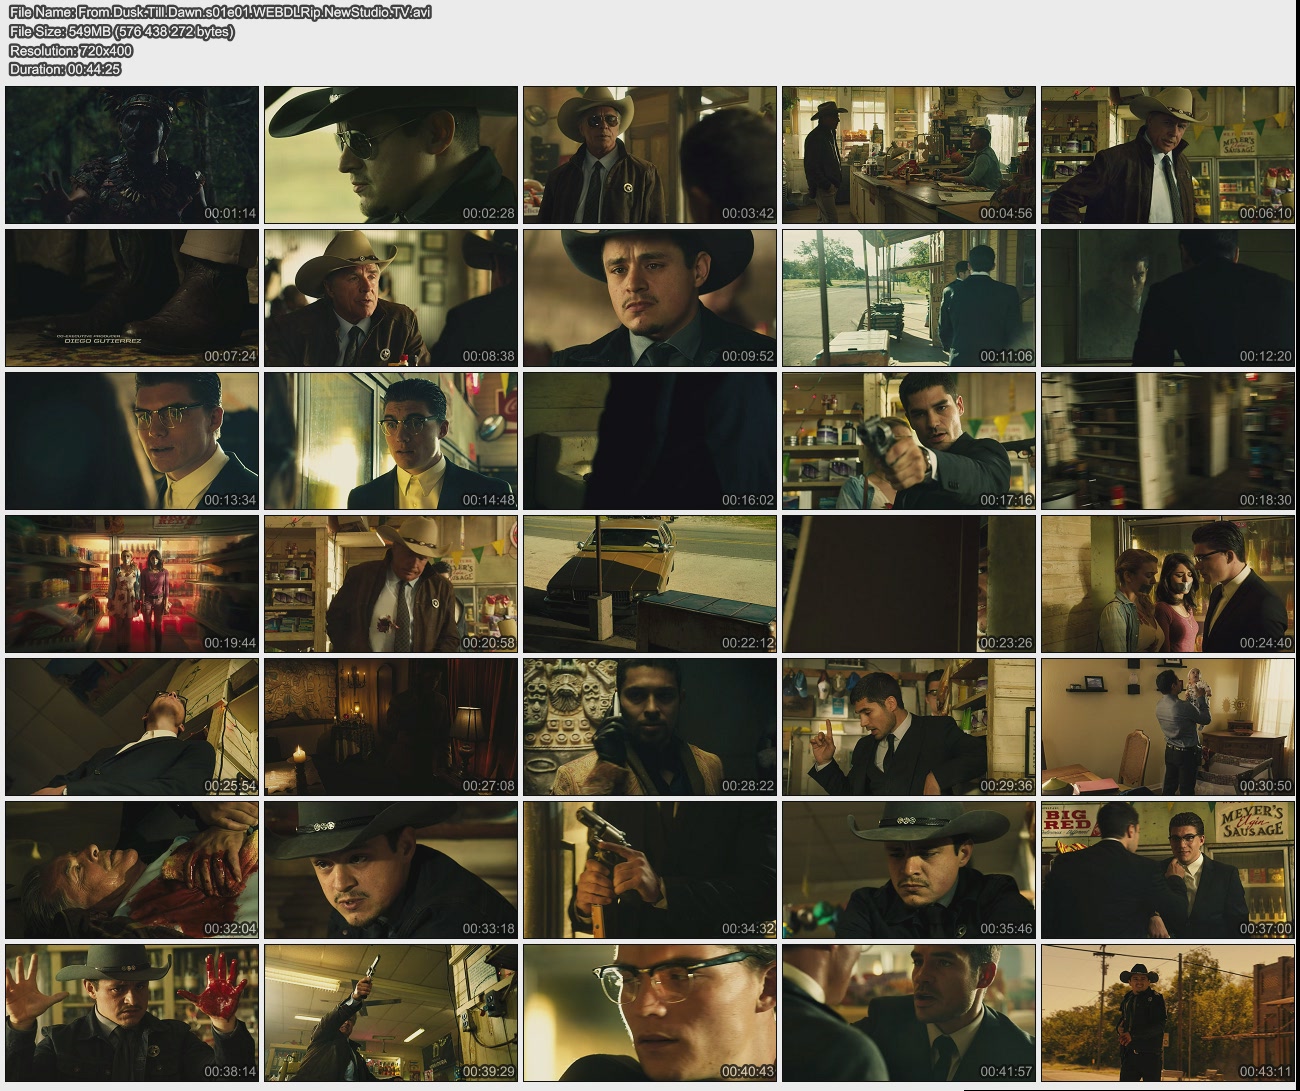The width and height of the screenshot is (1300, 1091).
Task: Click the Diego Gutierrez credit frame at 00:07:24
Action: [132, 298]
